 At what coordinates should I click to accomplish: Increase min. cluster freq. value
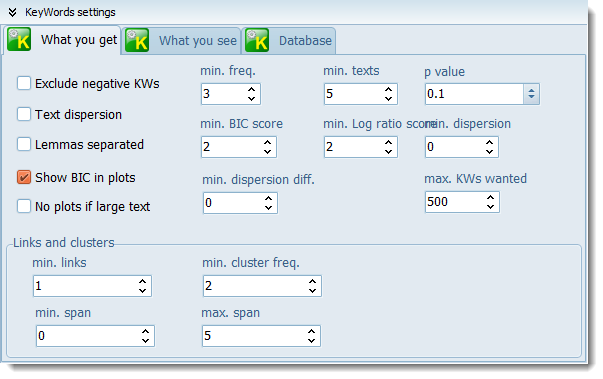(312, 281)
